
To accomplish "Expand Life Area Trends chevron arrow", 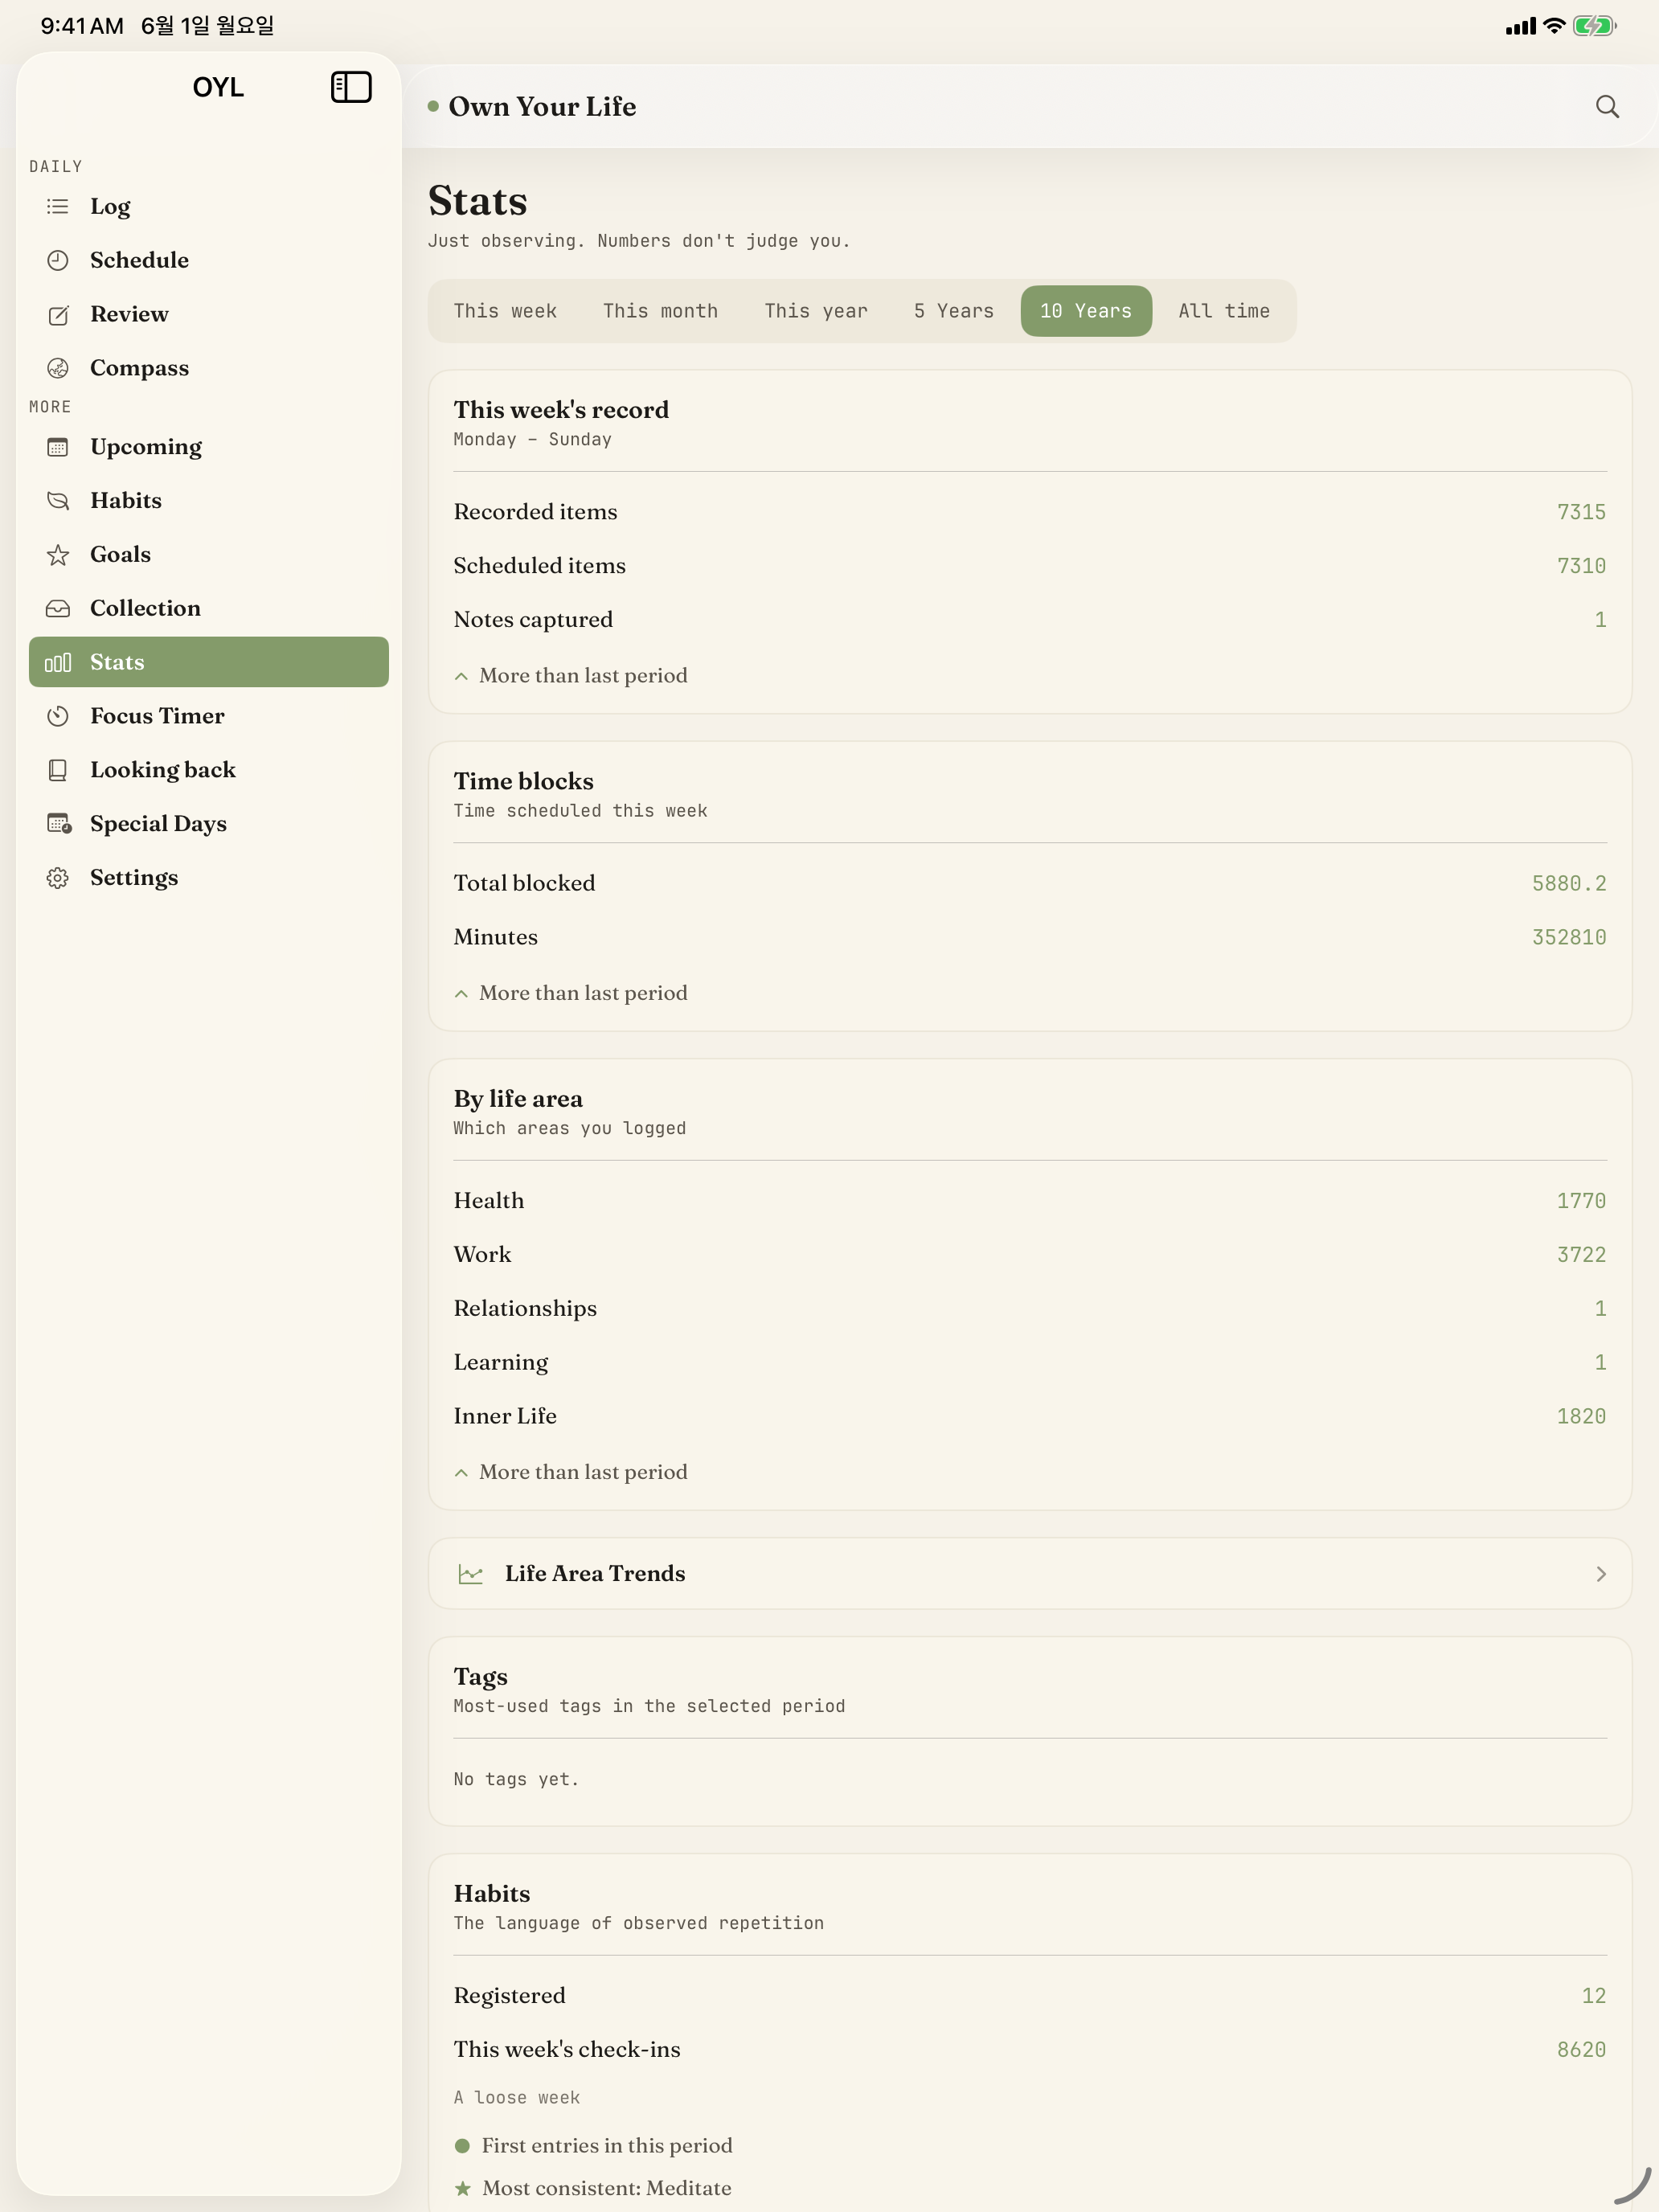I will 1601,1574.
